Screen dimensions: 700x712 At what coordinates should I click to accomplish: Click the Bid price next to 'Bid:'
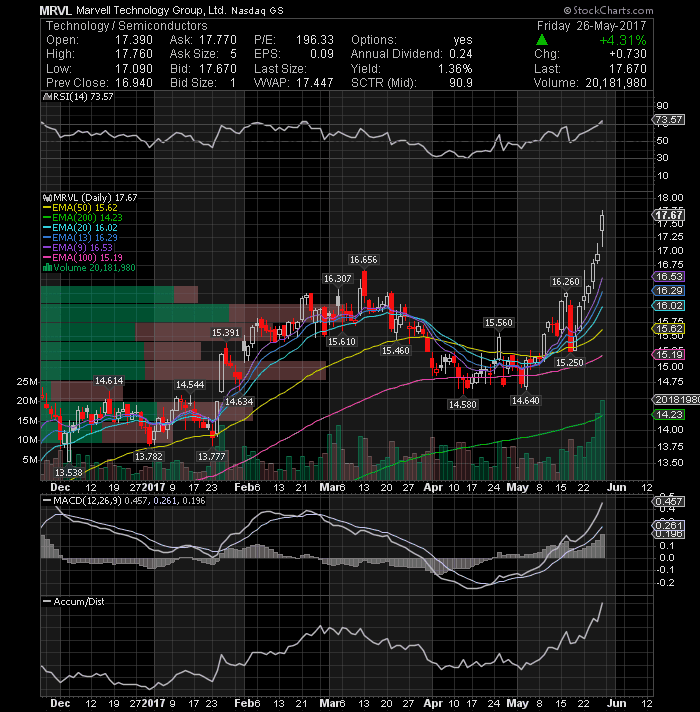pos(218,69)
